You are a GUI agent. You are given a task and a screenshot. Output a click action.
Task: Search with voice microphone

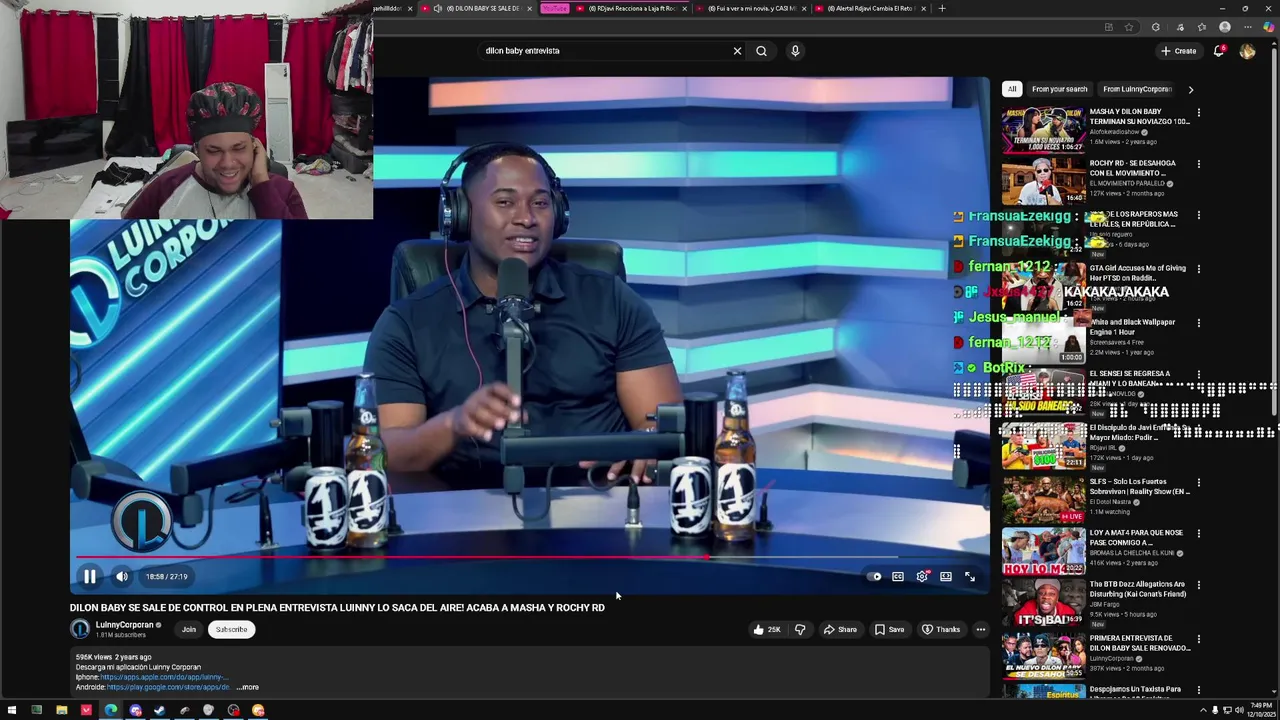(795, 51)
